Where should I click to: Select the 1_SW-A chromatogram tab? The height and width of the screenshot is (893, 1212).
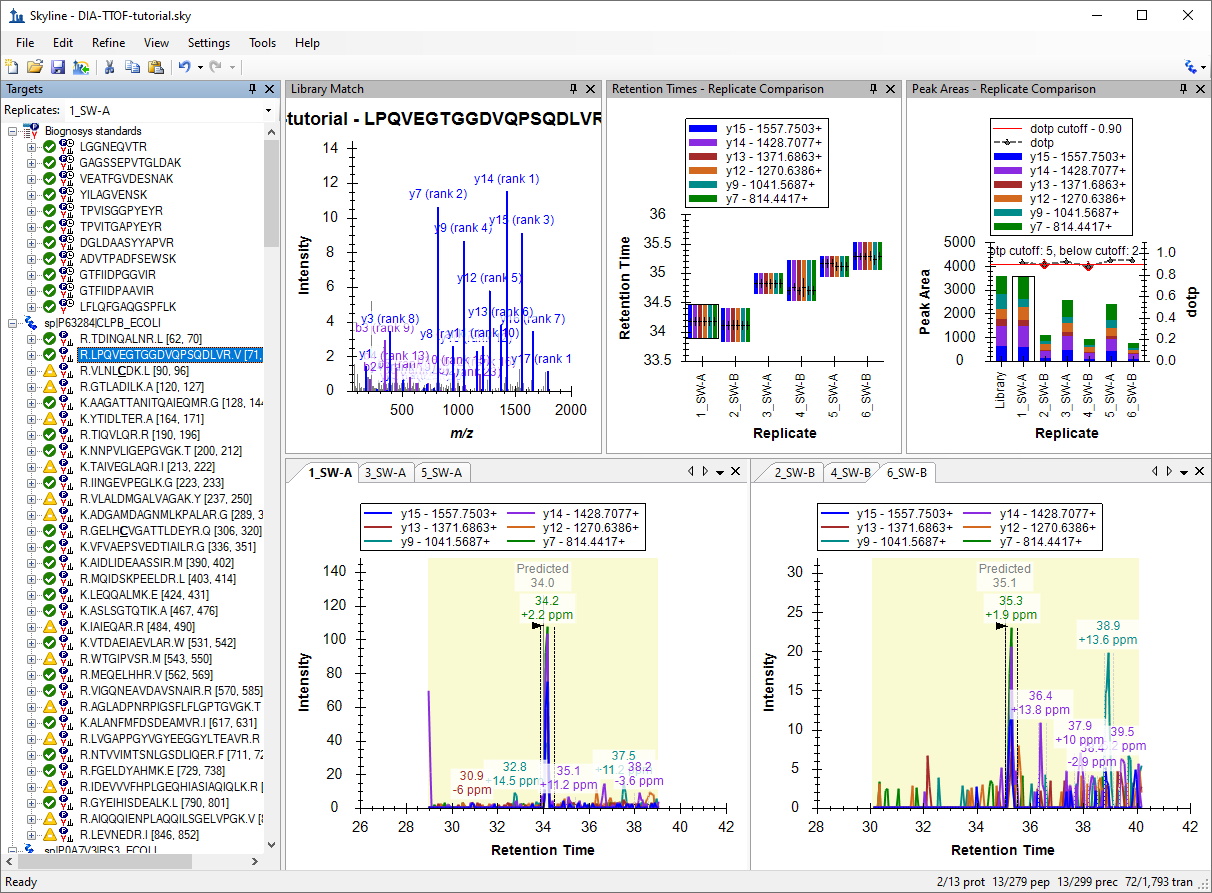(x=329, y=473)
